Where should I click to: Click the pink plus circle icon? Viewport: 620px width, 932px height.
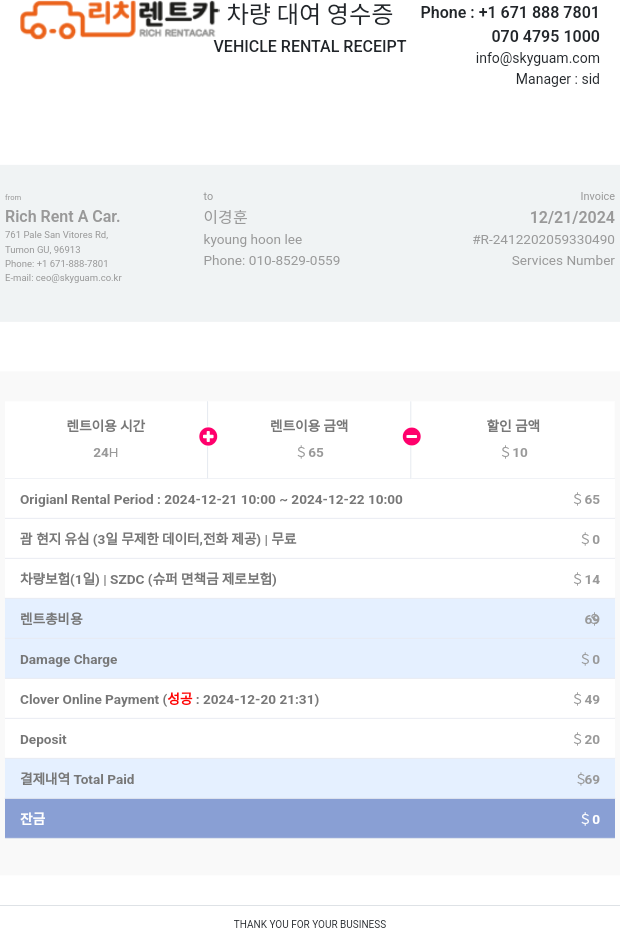coord(208,437)
